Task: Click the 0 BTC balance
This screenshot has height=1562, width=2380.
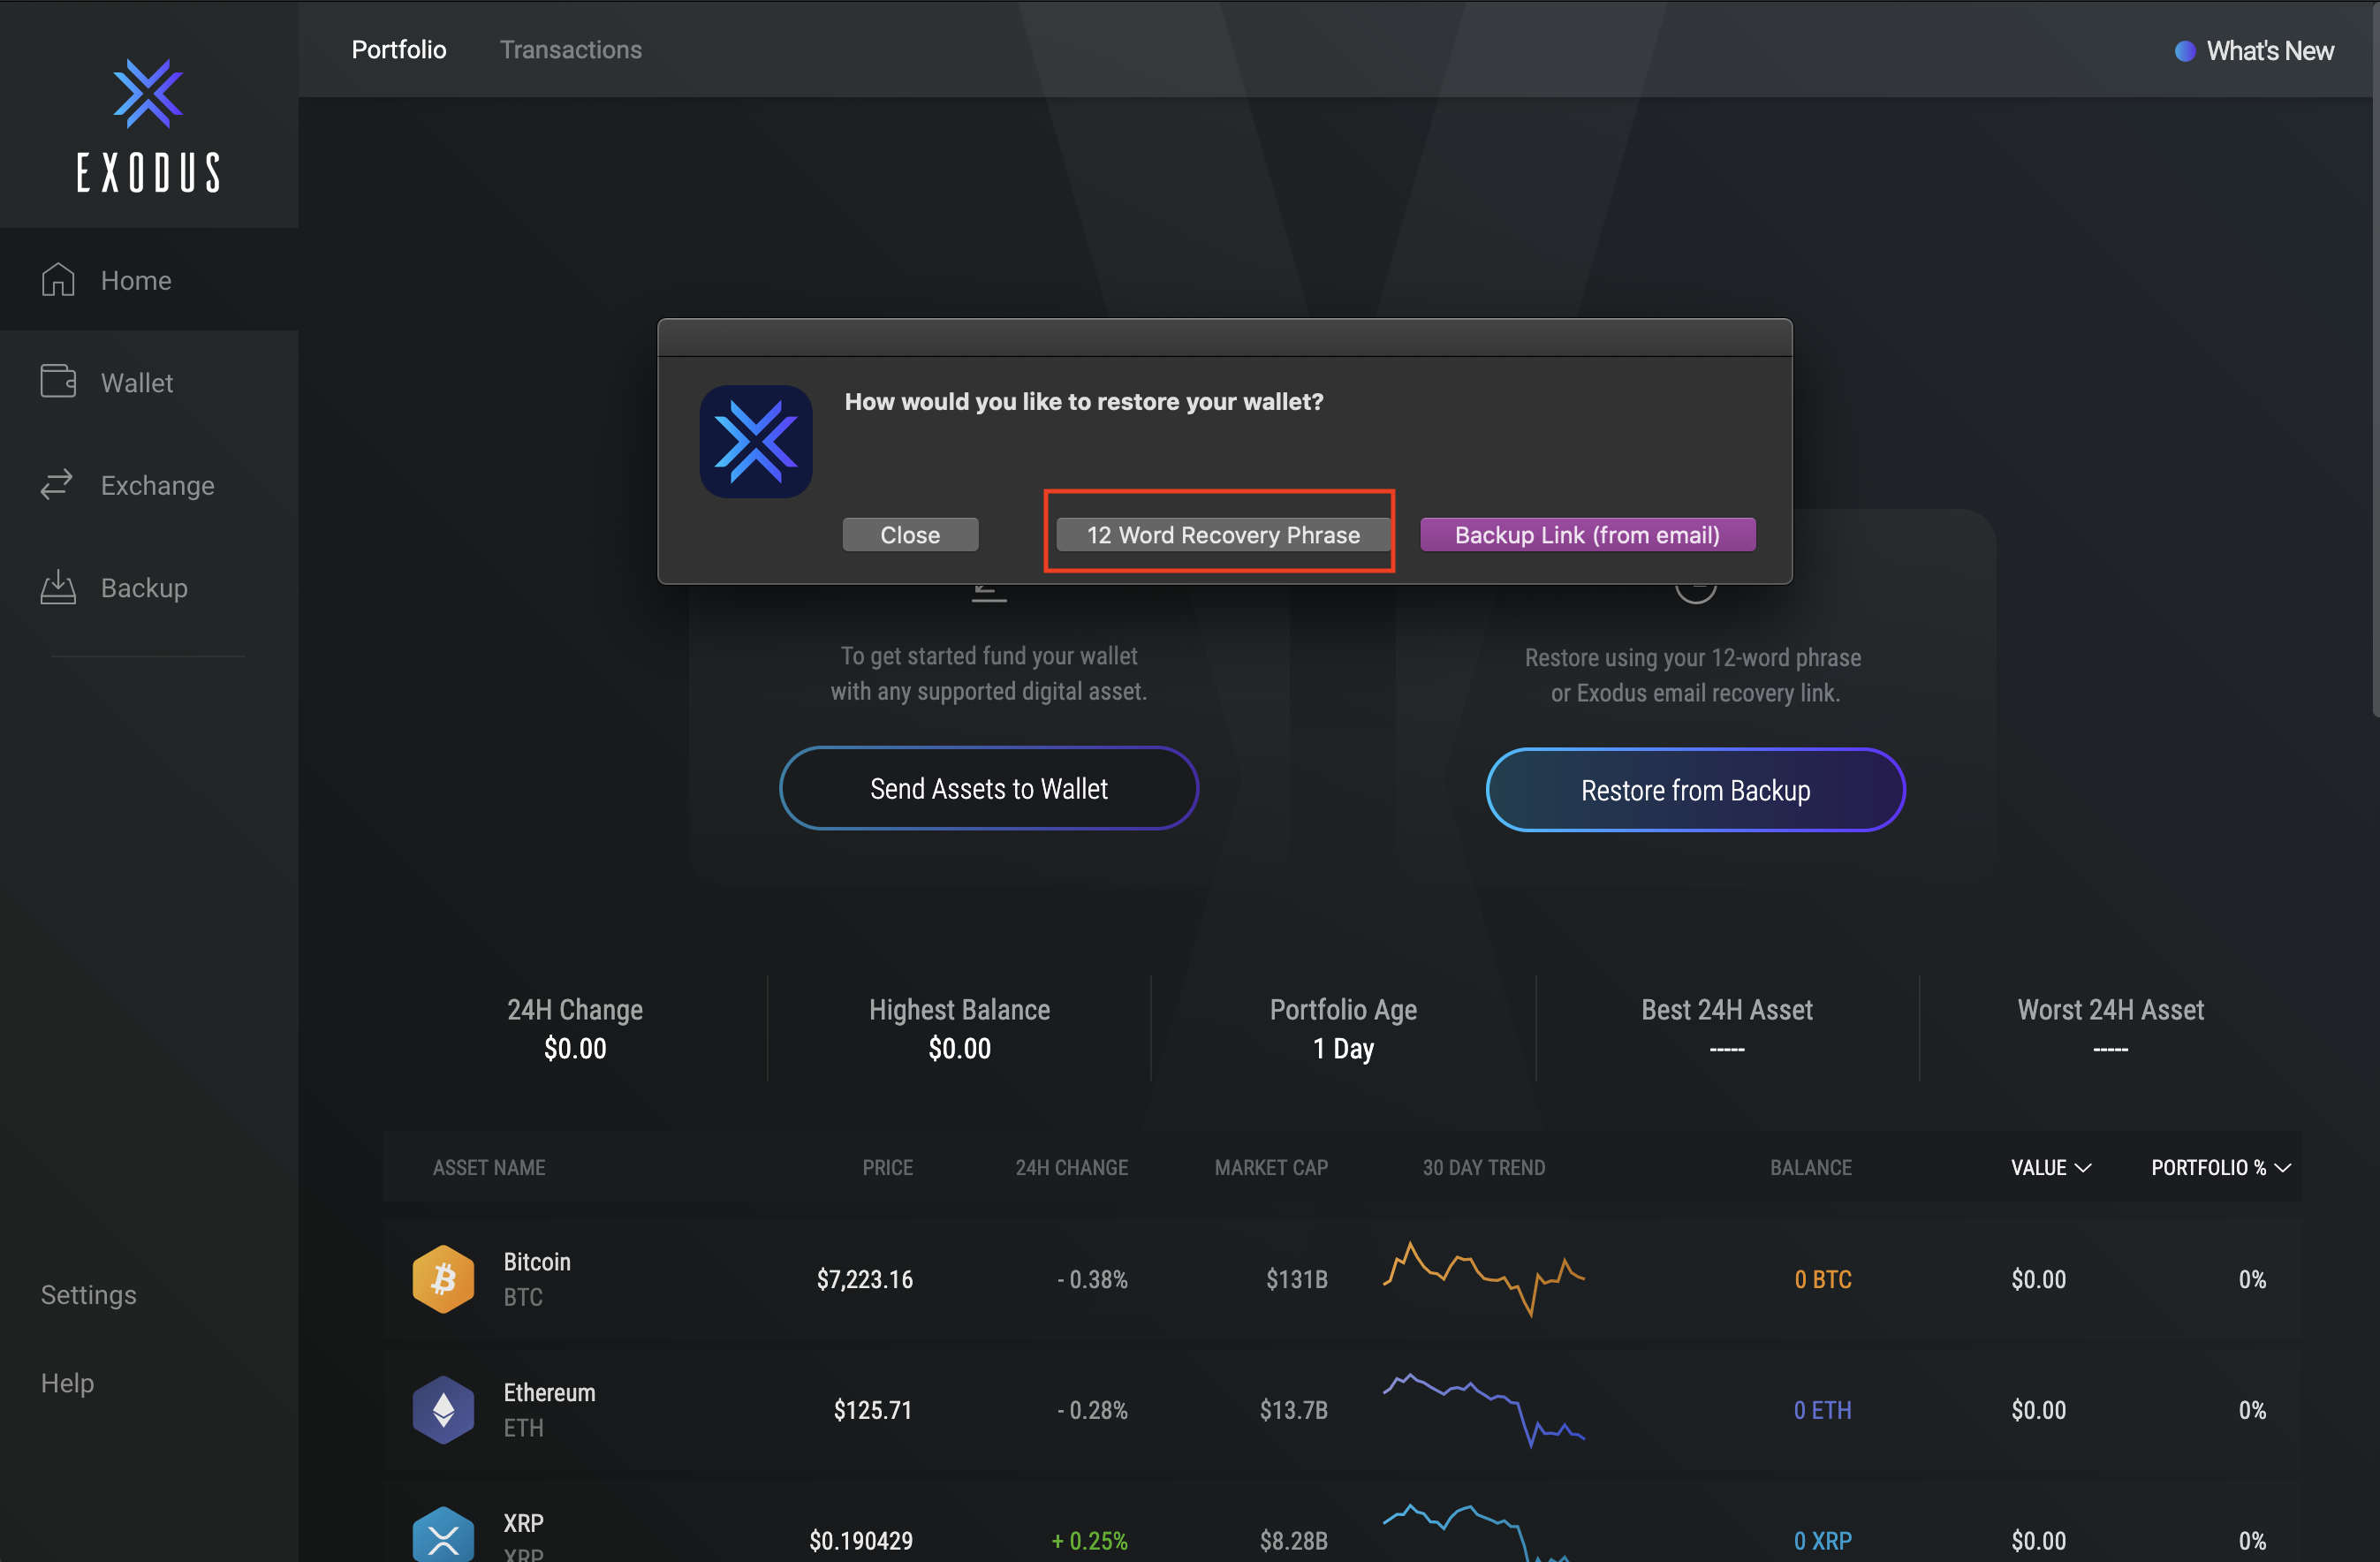Action: pyautogui.click(x=1822, y=1279)
